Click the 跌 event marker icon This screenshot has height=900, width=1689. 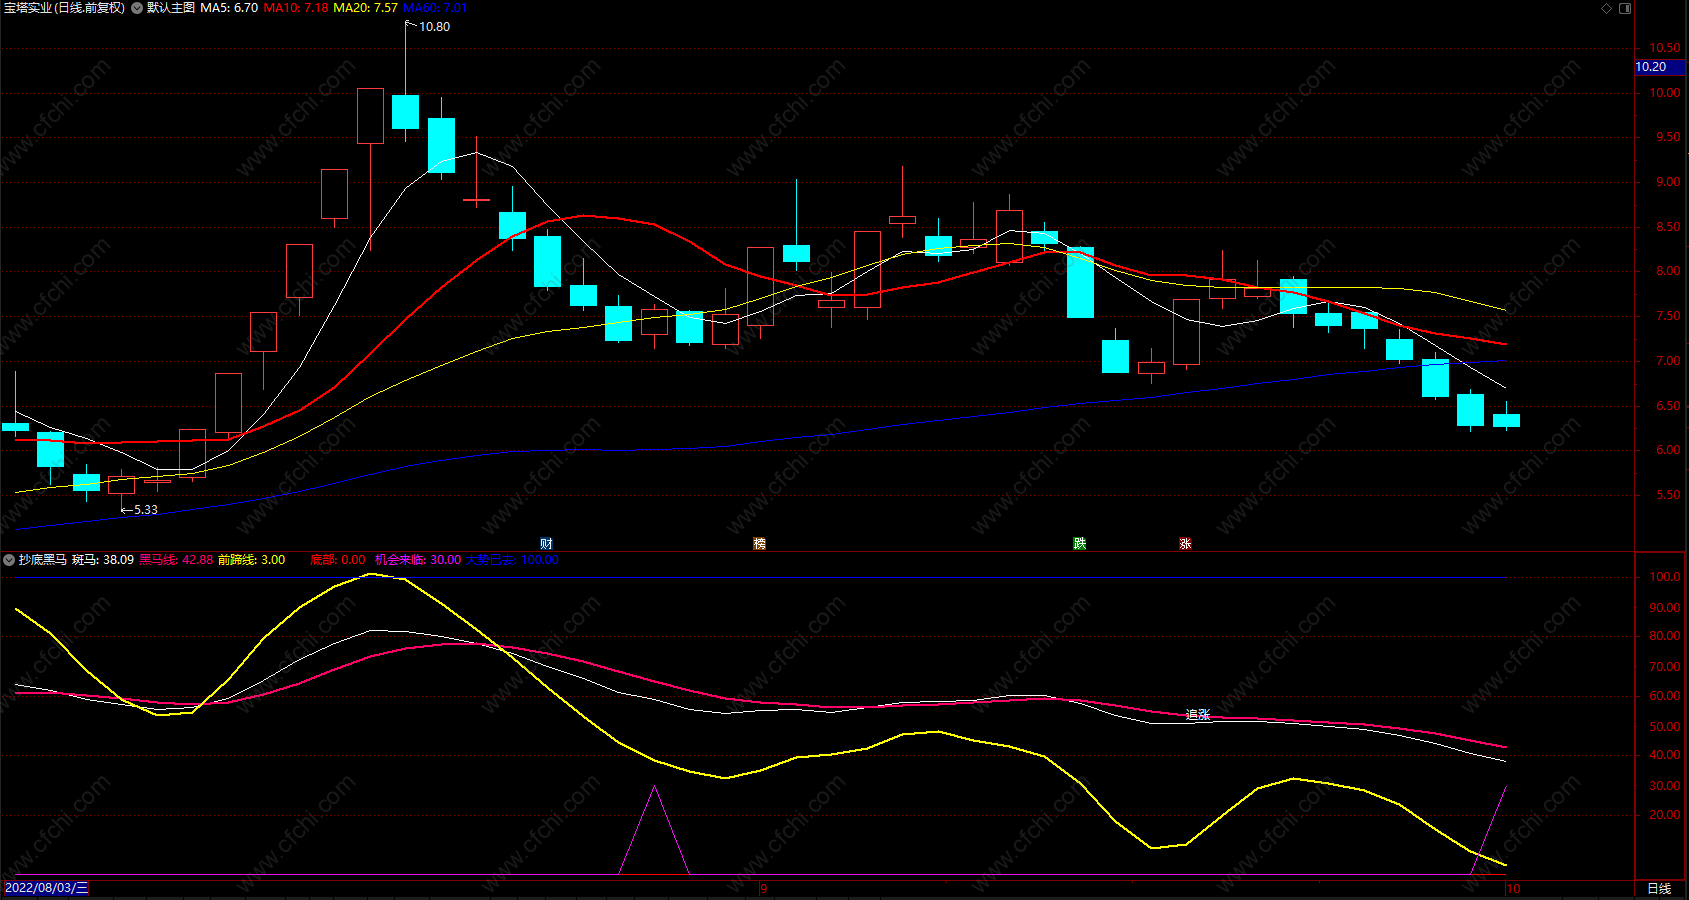click(x=1079, y=543)
